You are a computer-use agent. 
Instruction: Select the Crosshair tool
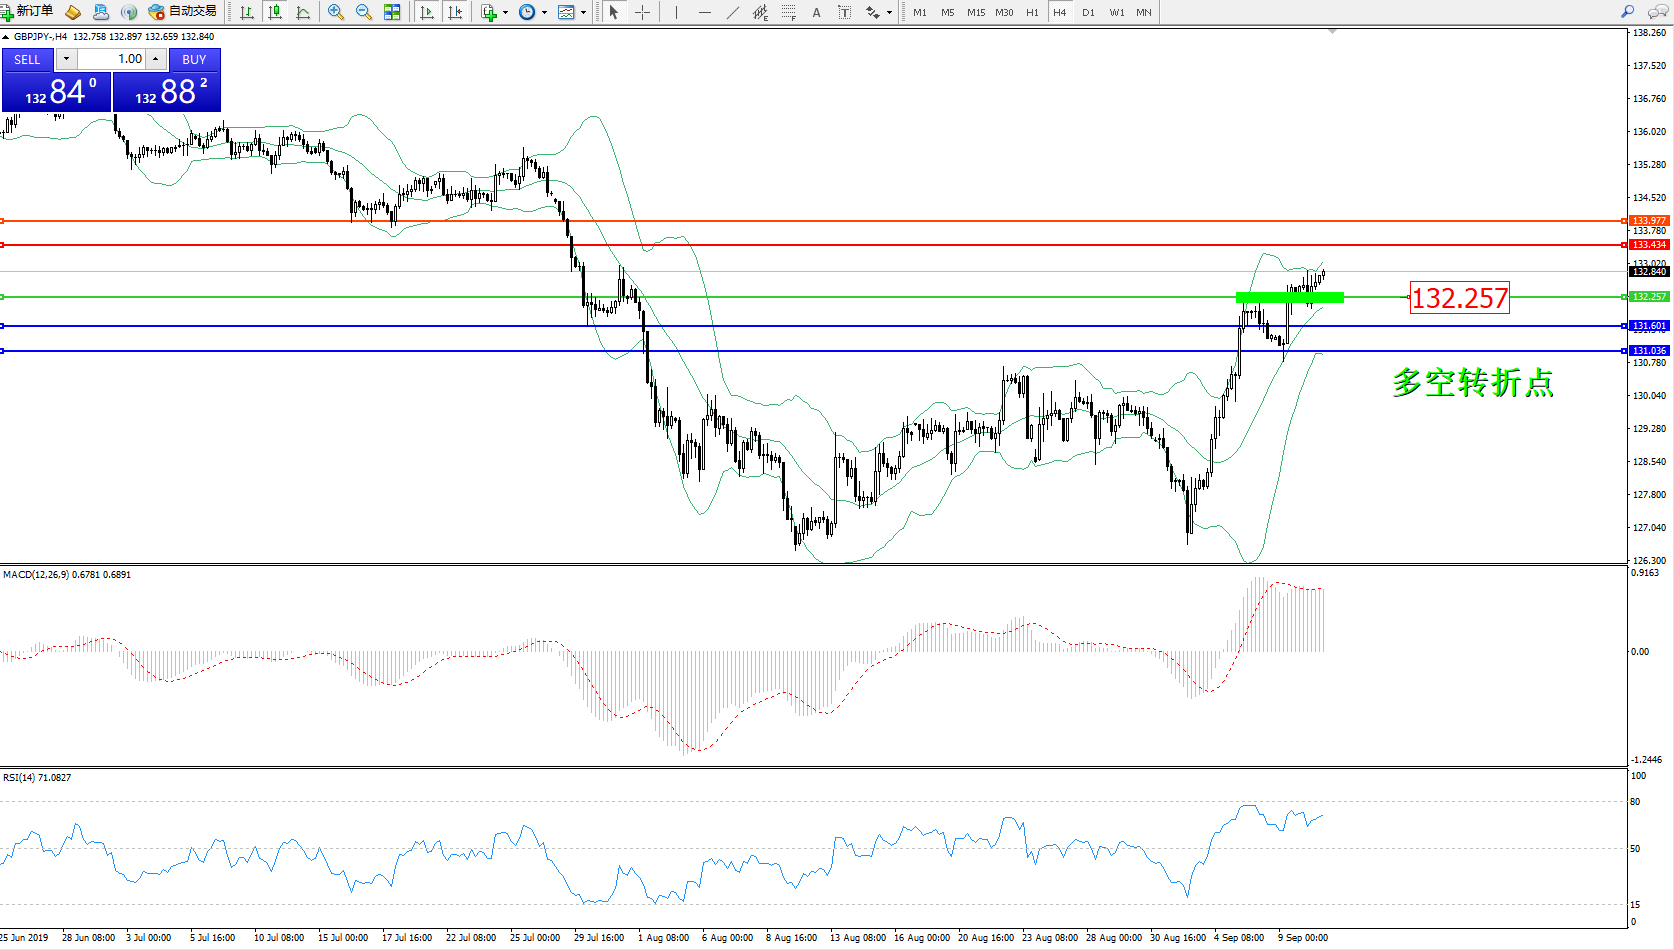[642, 12]
